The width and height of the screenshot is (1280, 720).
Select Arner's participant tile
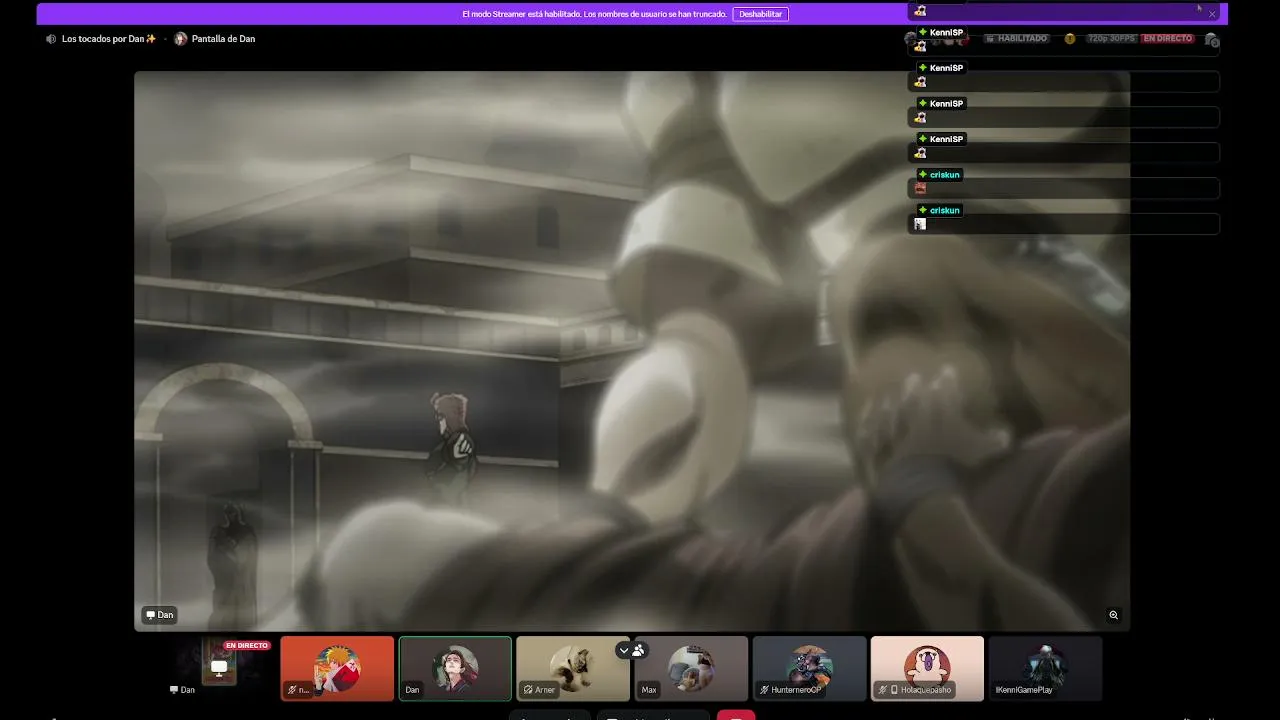tap(573, 668)
